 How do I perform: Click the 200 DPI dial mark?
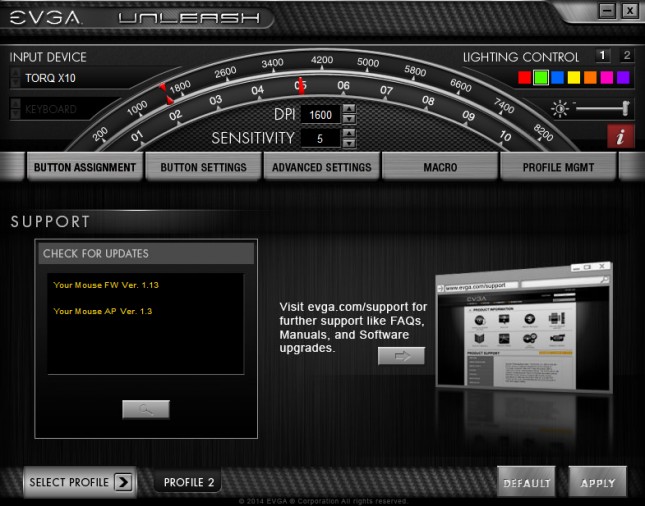click(100, 134)
